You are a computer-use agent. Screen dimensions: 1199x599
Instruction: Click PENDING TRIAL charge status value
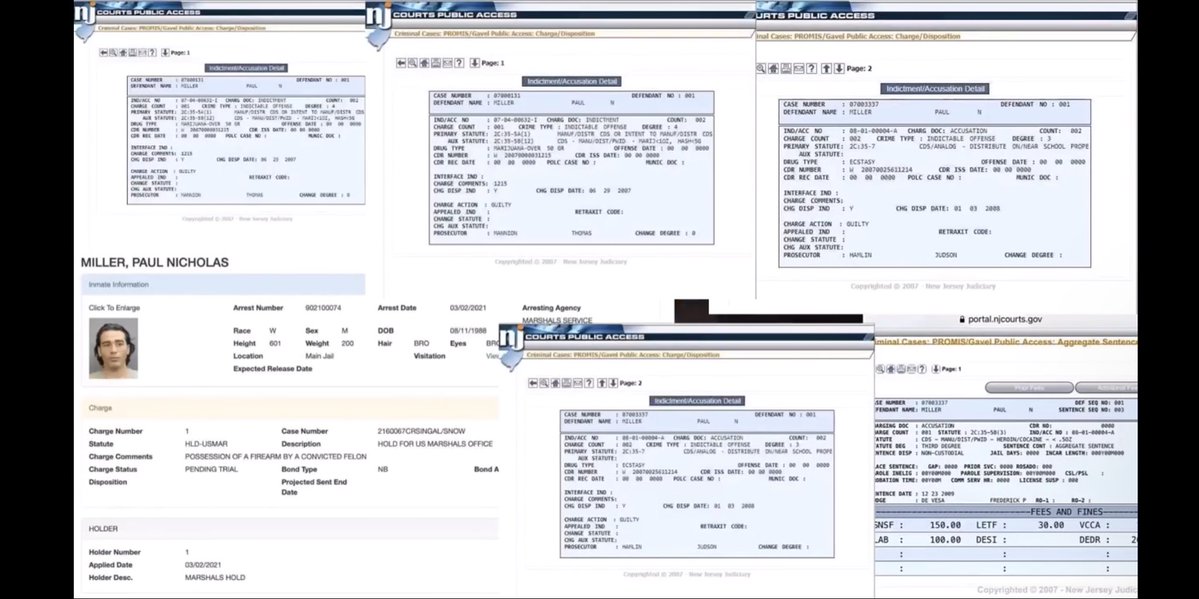point(211,469)
